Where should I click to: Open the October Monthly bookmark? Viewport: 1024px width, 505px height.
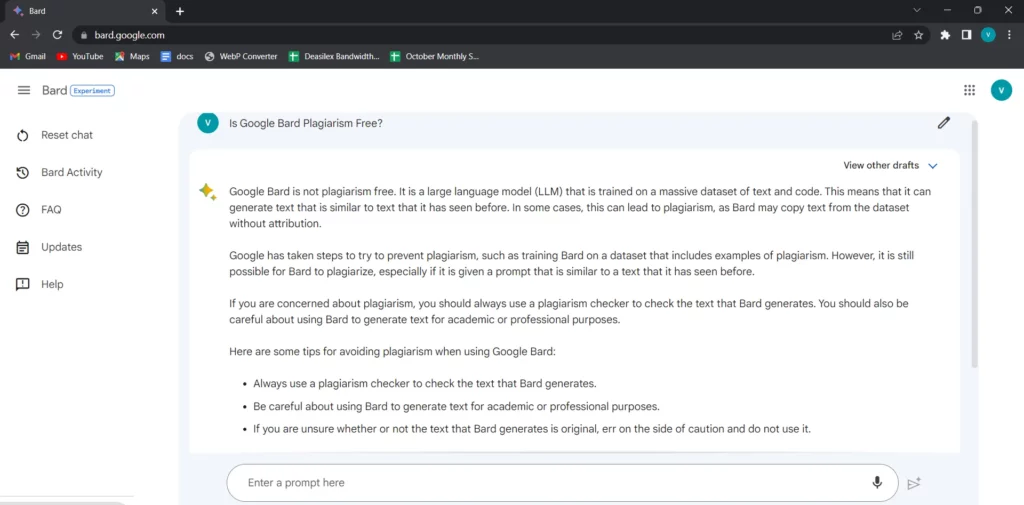(x=434, y=56)
